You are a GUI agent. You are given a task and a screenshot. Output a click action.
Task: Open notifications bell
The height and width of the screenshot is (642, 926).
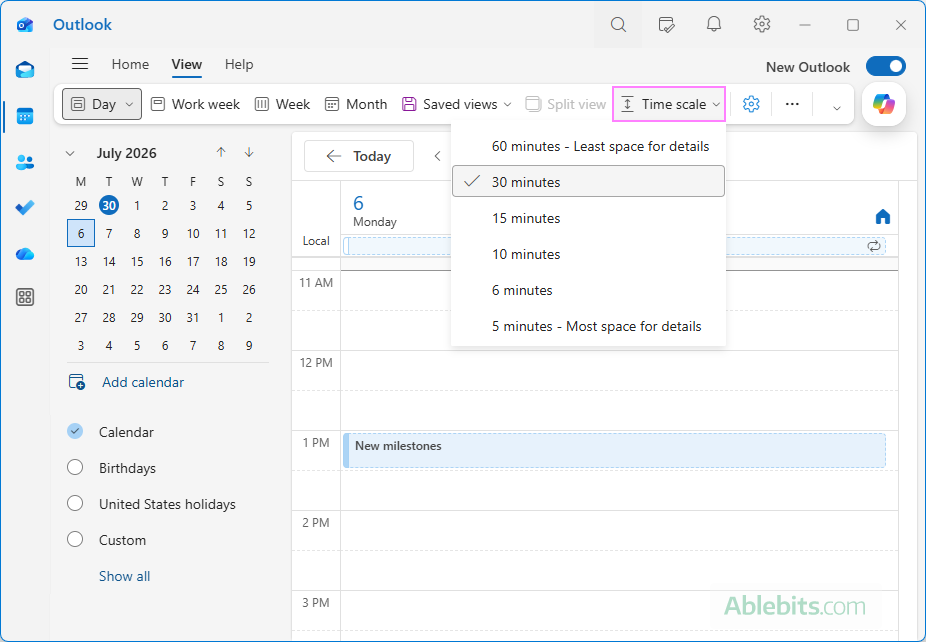coord(714,24)
